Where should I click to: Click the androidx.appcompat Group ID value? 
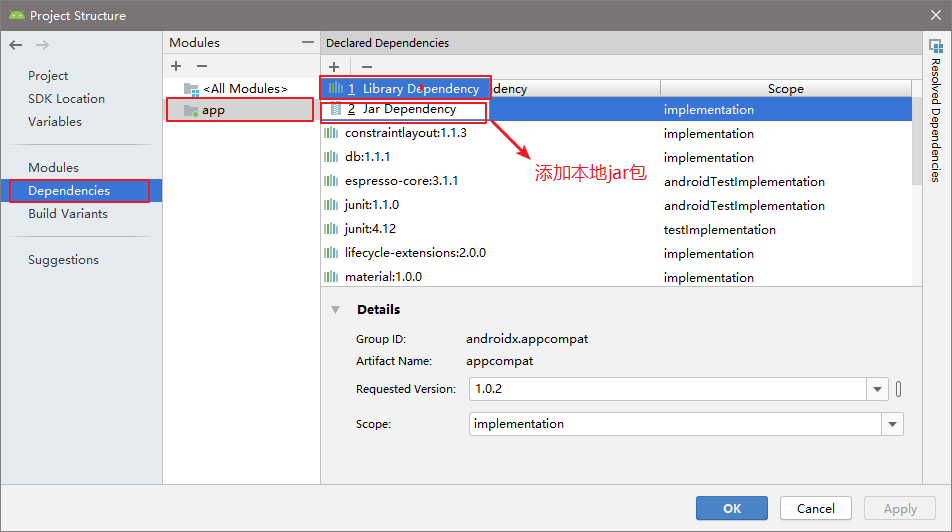(527, 339)
